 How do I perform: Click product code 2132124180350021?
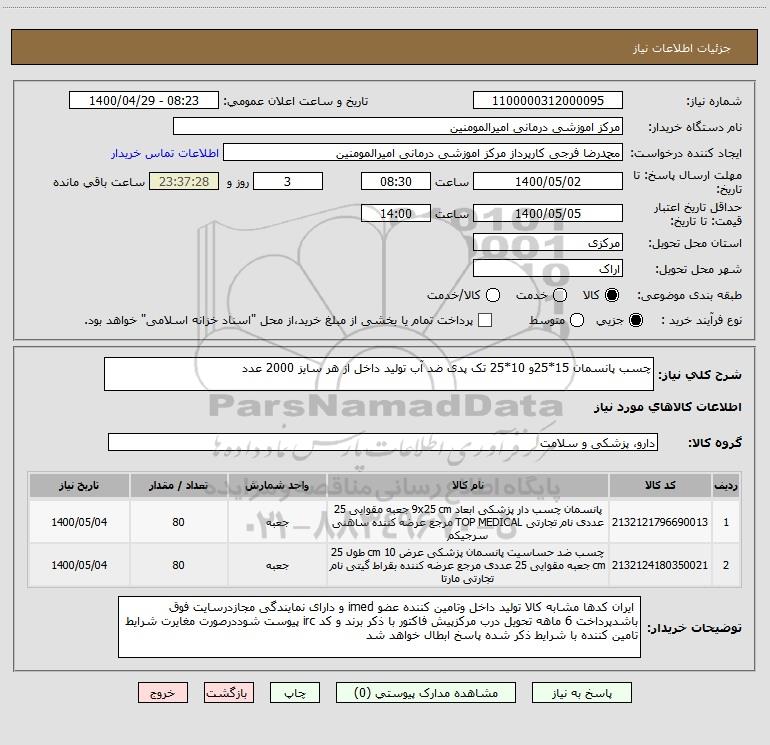coord(660,565)
